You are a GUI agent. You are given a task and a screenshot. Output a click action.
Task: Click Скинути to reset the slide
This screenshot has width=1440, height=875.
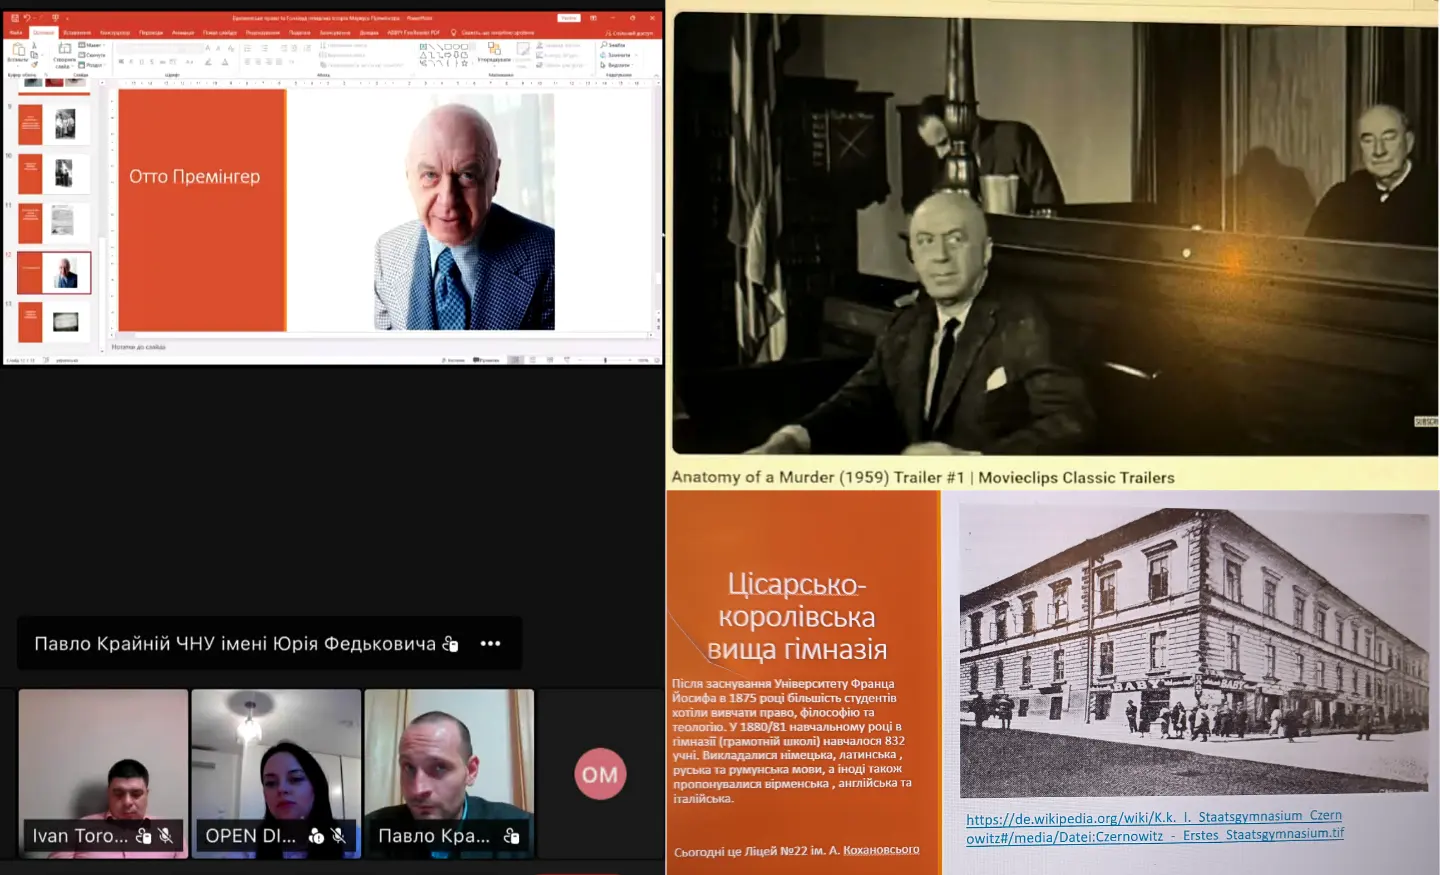92,55
